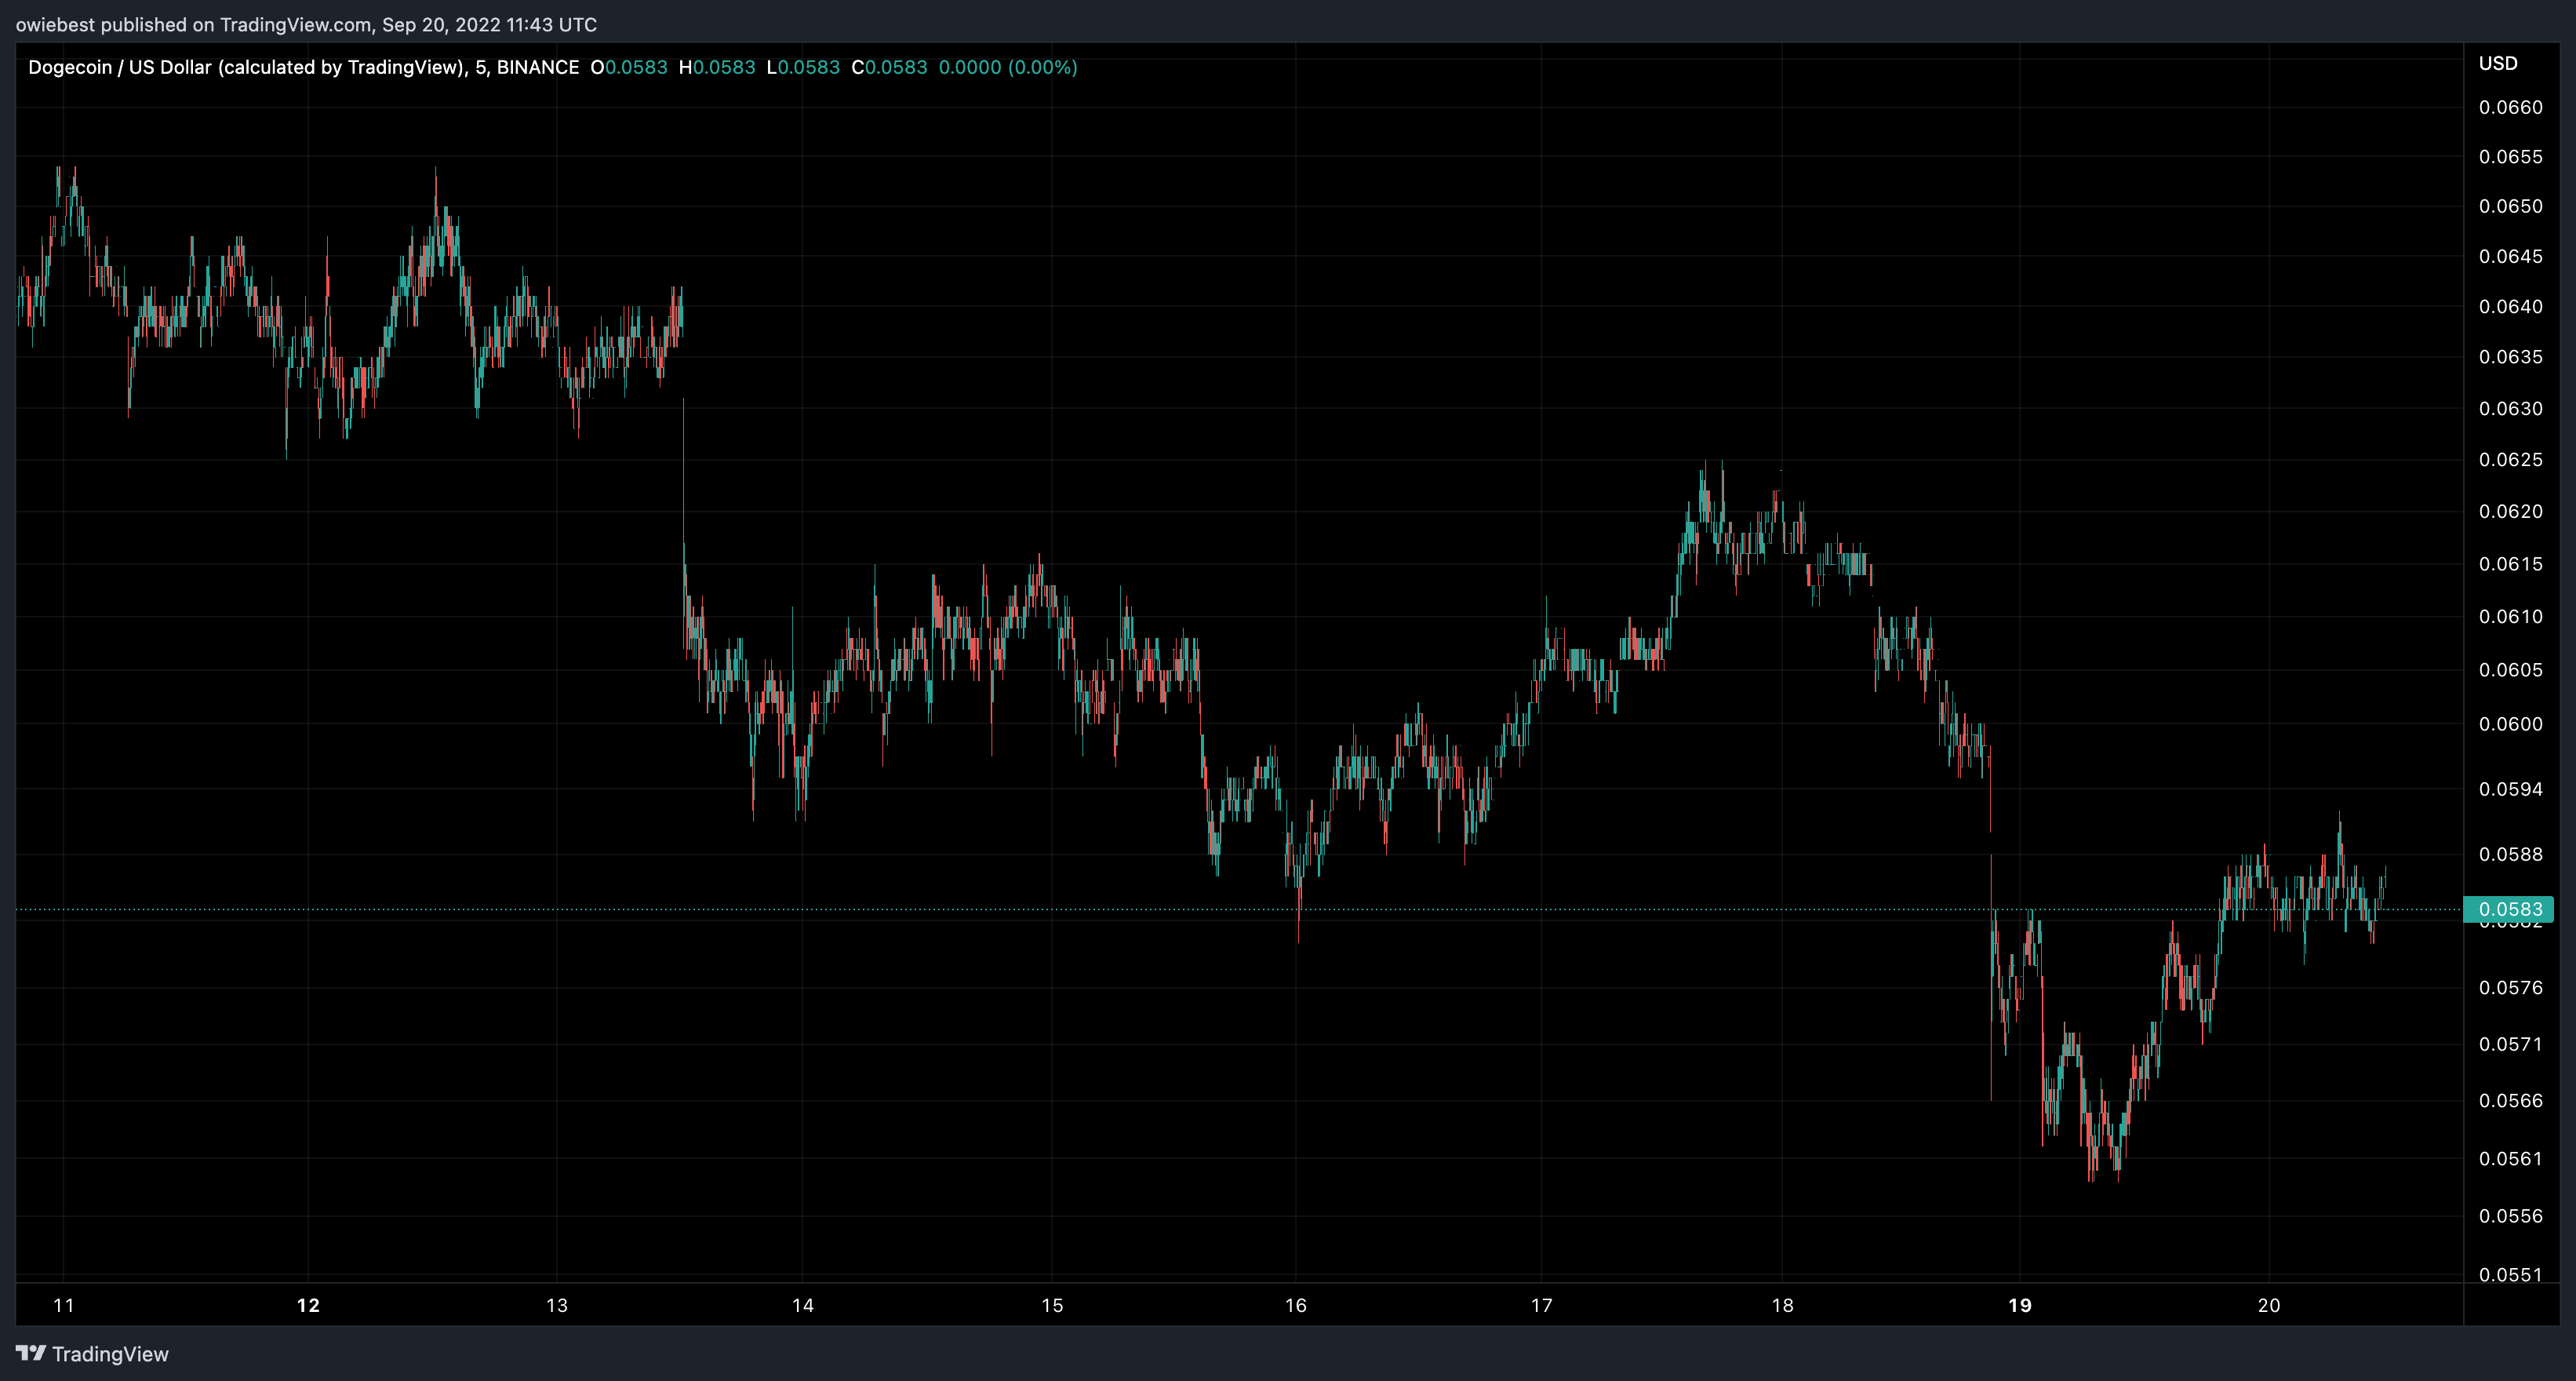The height and width of the screenshot is (1381, 2576).
Task: Click date 11 on time axis
Action: (64, 1305)
